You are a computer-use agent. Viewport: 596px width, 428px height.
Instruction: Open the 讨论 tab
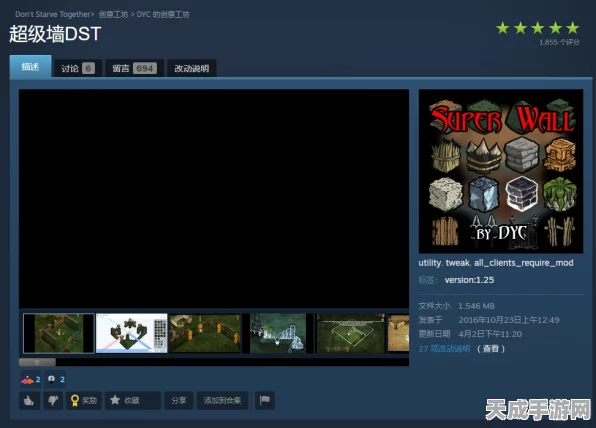point(78,68)
